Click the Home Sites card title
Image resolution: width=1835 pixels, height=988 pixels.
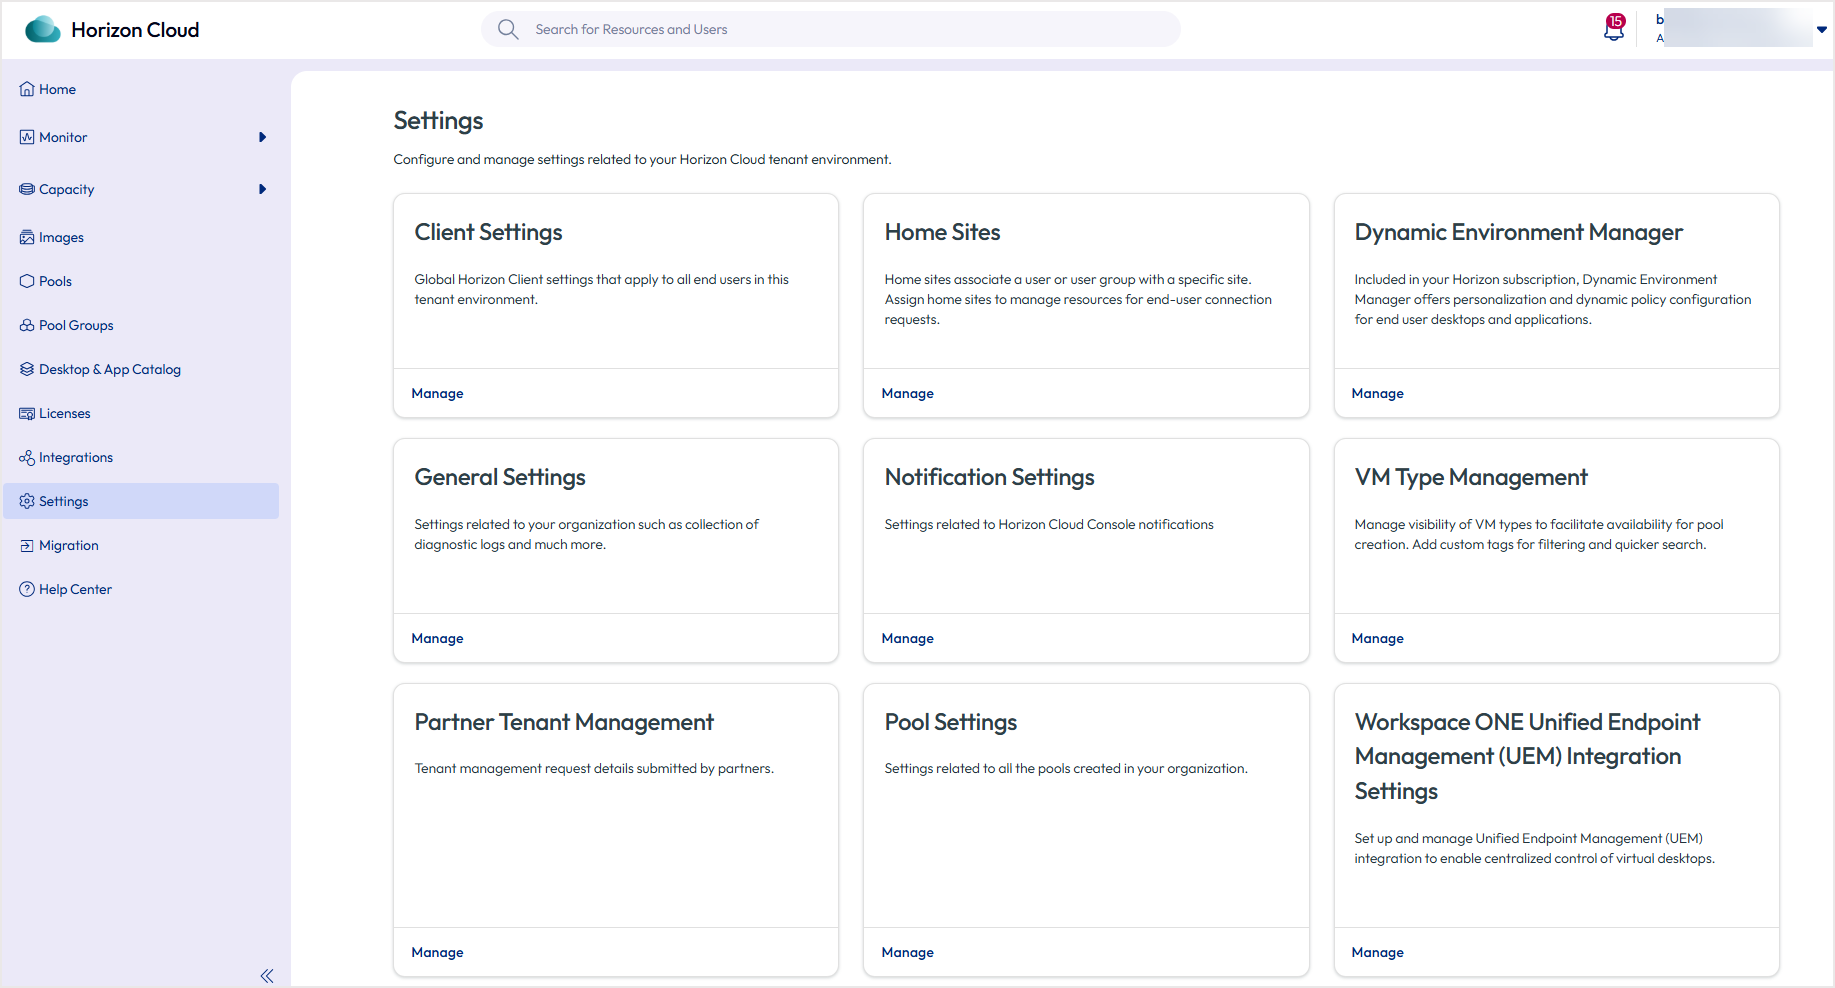(x=942, y=232)
